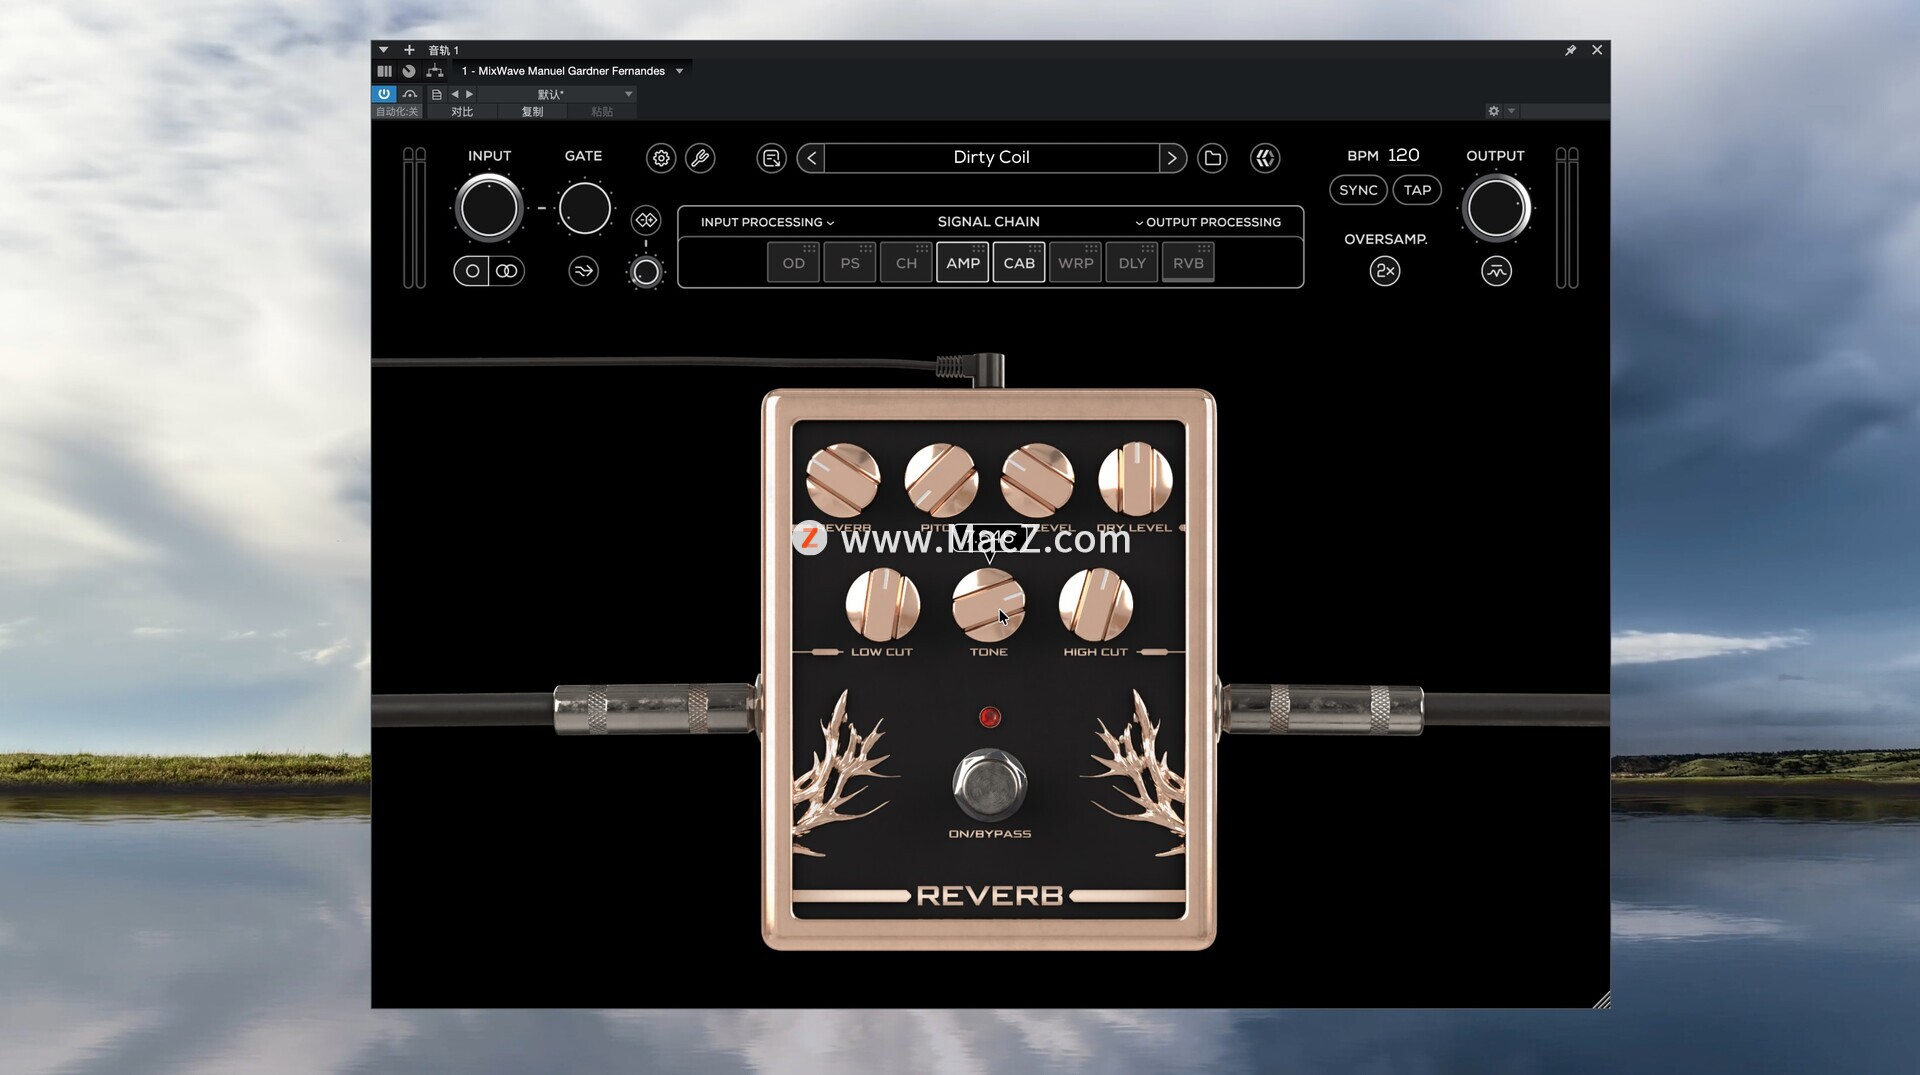The height and width of the screenshot is (1075, 1920).
Task: Expand the OUTPUT PROCESSING dropdown
Action: [1207, 222]
